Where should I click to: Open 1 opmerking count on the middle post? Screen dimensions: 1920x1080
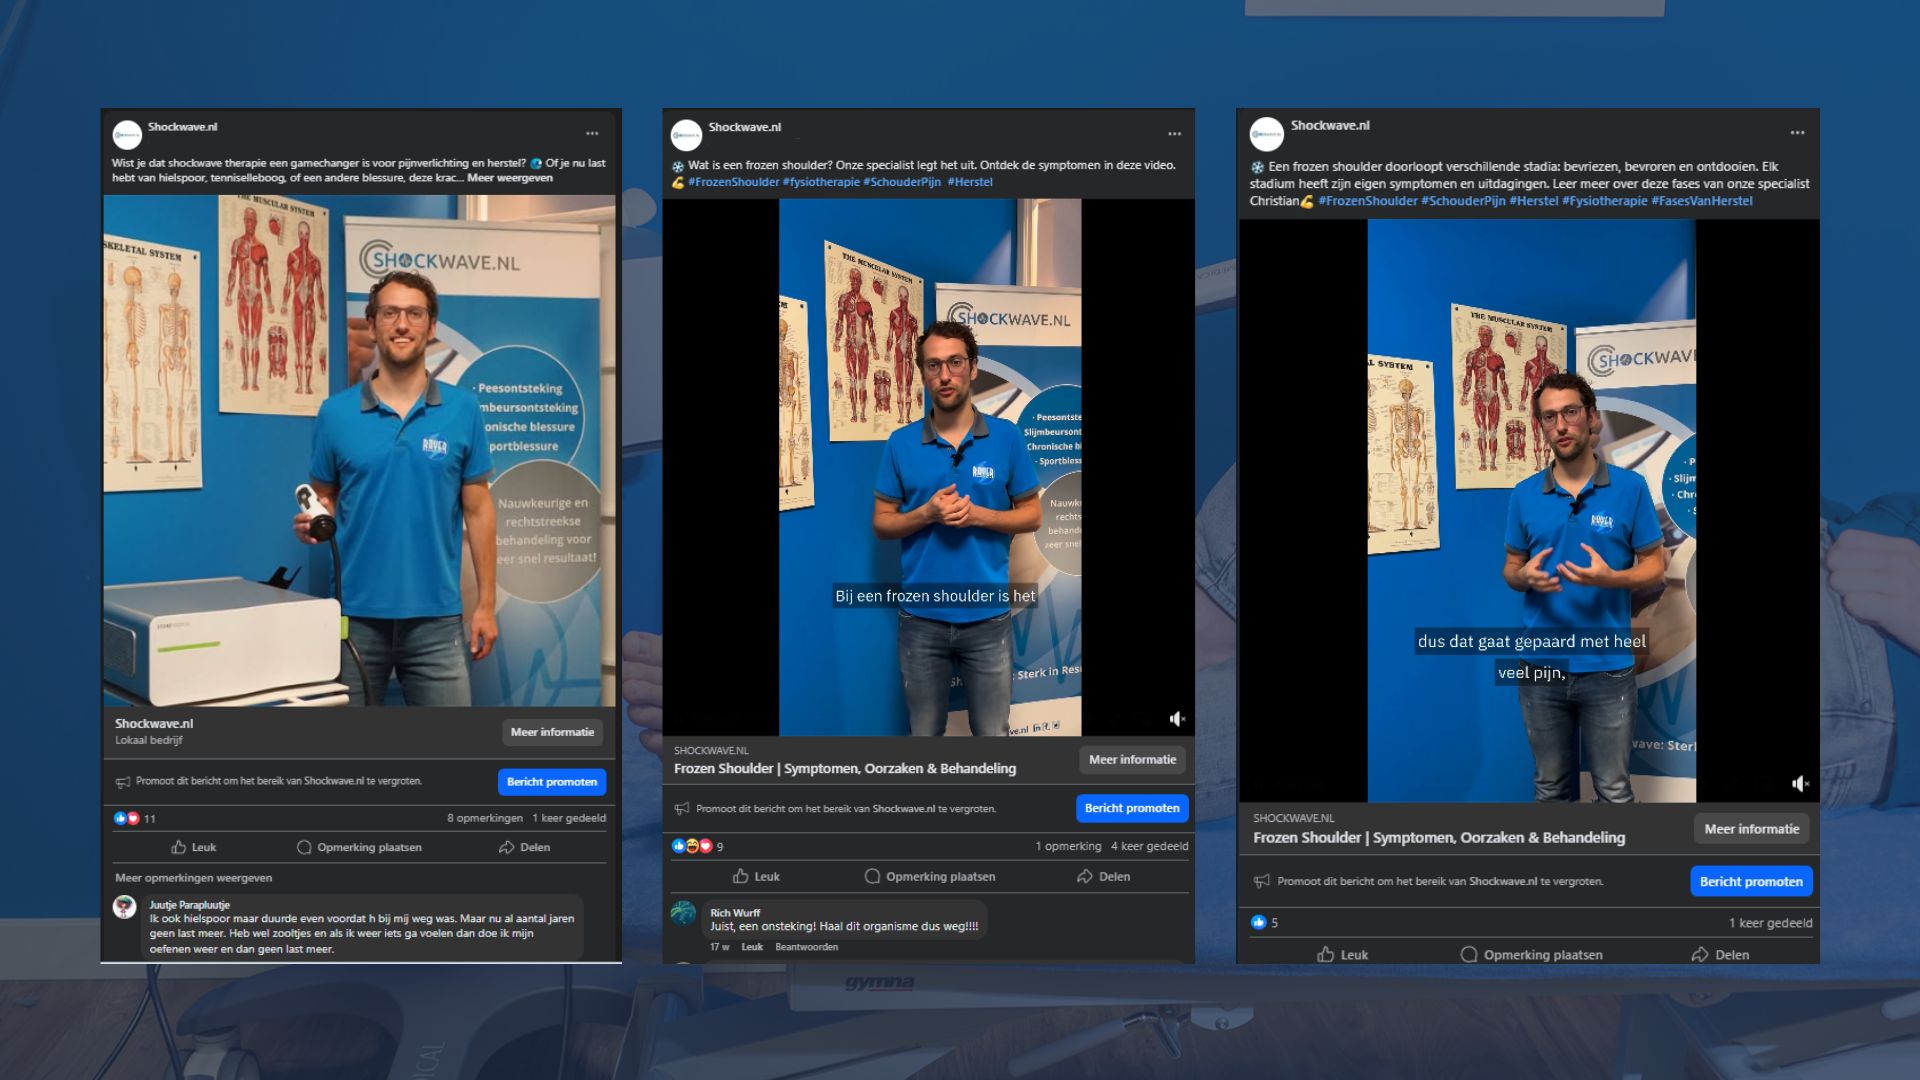click(x=1068, y=846)
